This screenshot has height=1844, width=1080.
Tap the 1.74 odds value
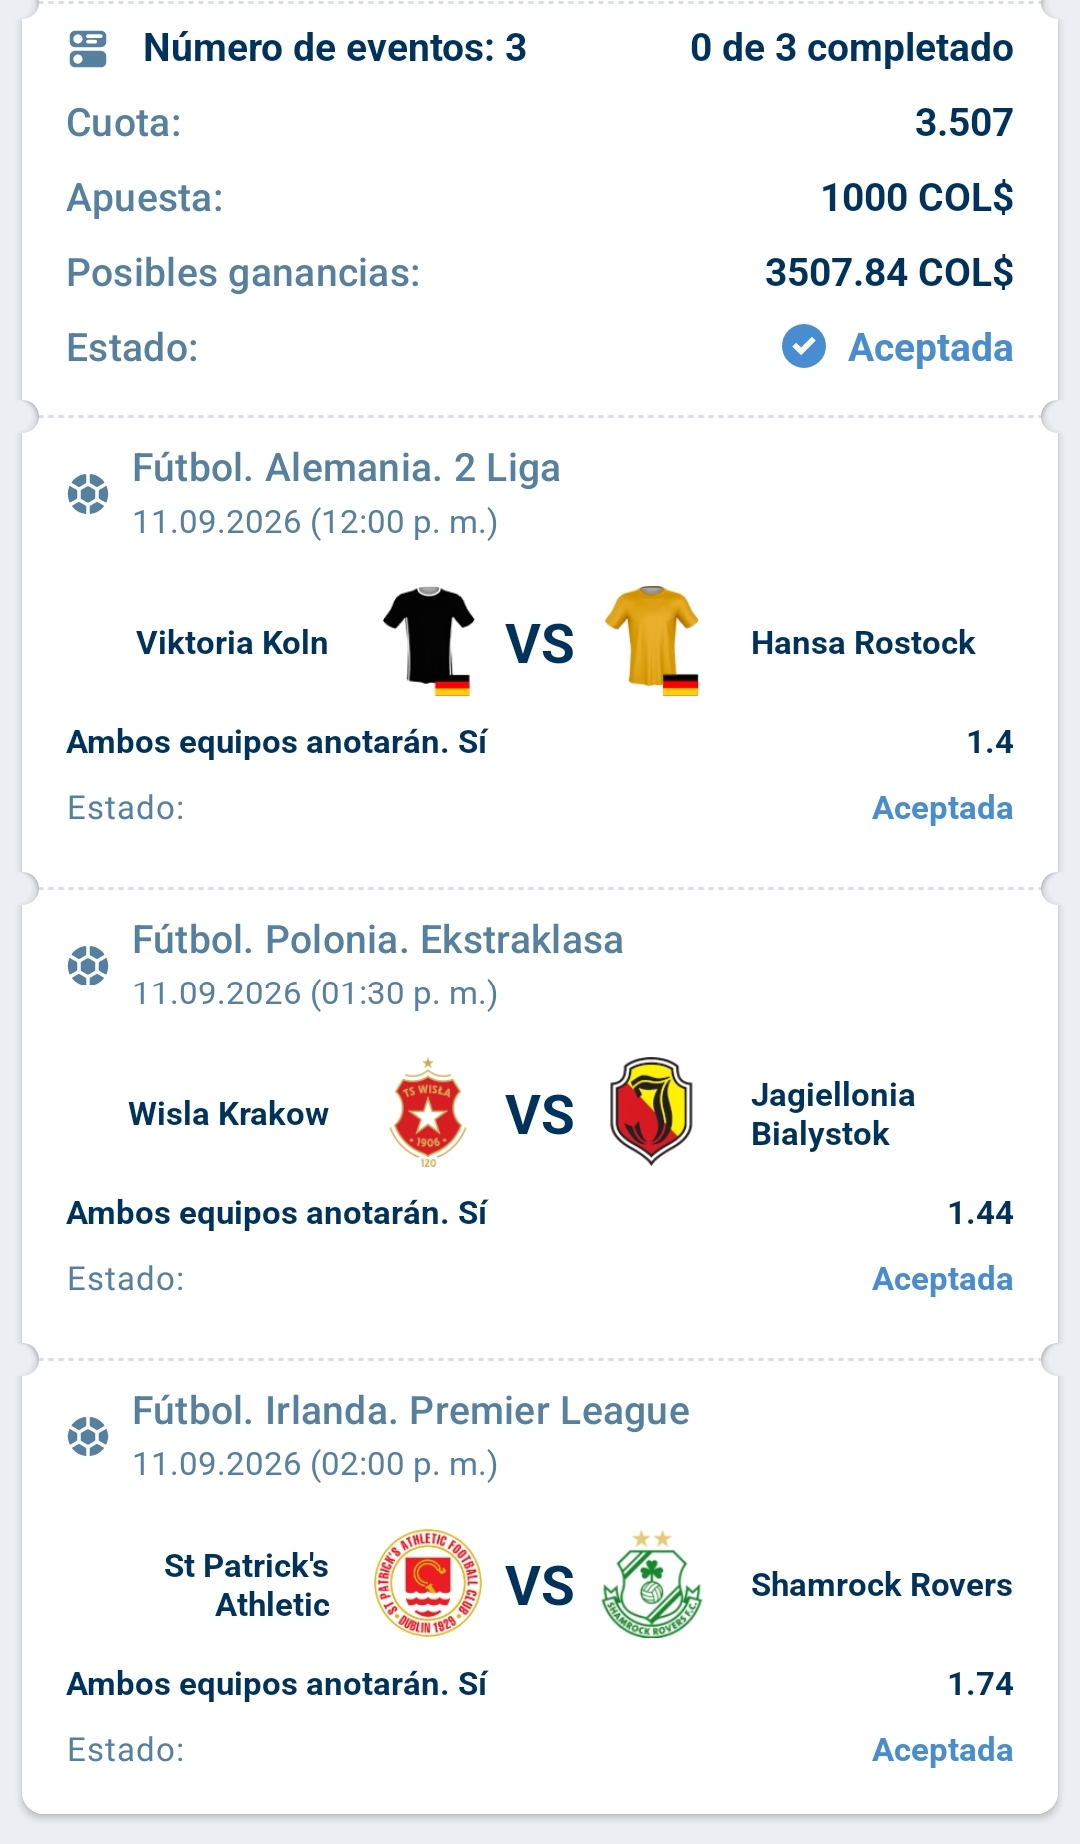tap(980, 1684)
